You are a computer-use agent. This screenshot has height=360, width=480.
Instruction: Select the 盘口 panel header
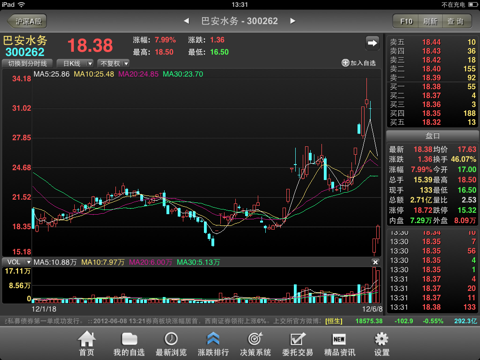point(432,136)
